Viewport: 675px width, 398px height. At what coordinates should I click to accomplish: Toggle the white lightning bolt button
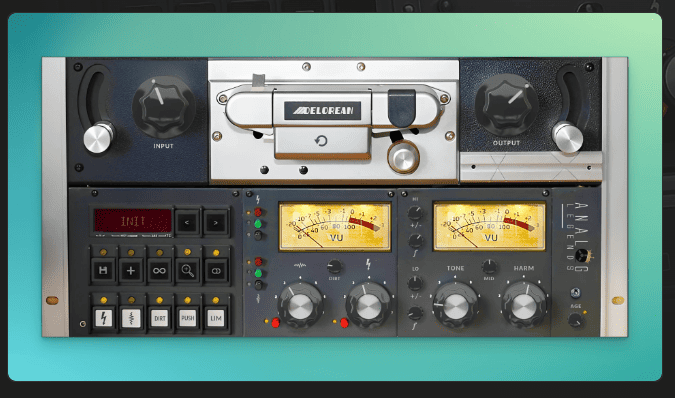pos(103,318)
